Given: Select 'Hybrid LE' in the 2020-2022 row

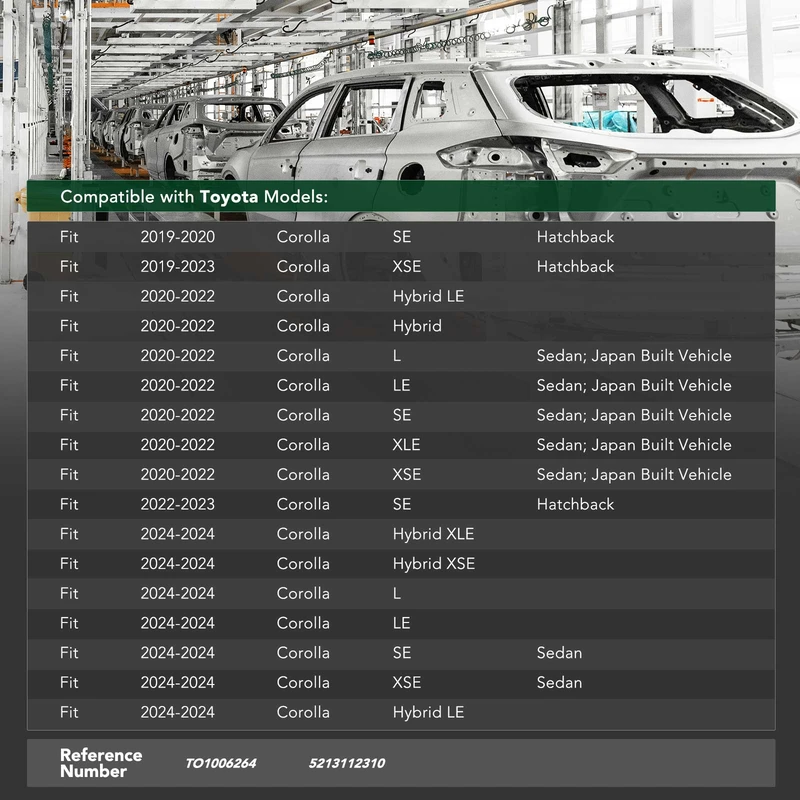Looking at the screenshot, I should click(428, 296).
